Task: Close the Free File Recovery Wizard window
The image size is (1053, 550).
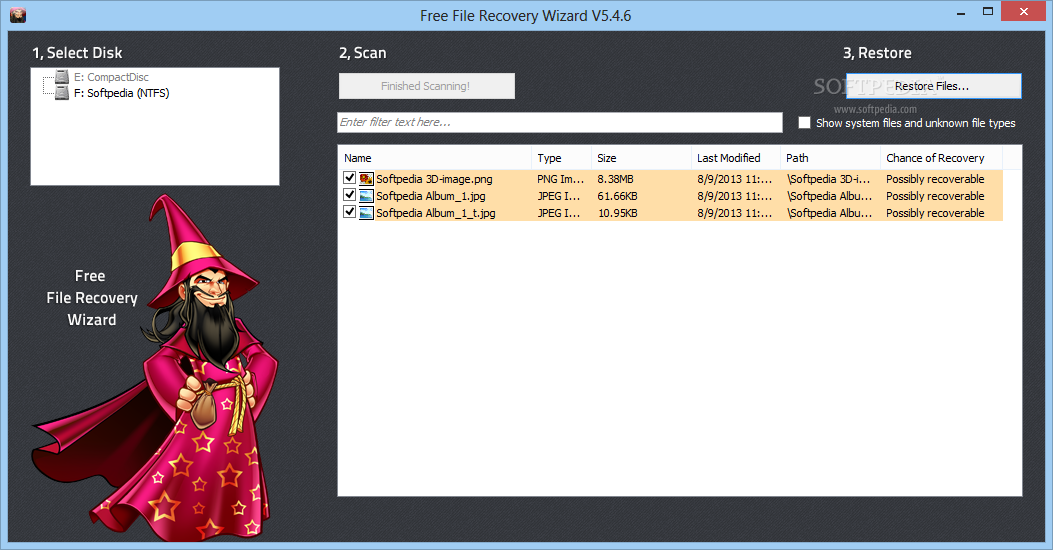Action: click(1023, 11)
